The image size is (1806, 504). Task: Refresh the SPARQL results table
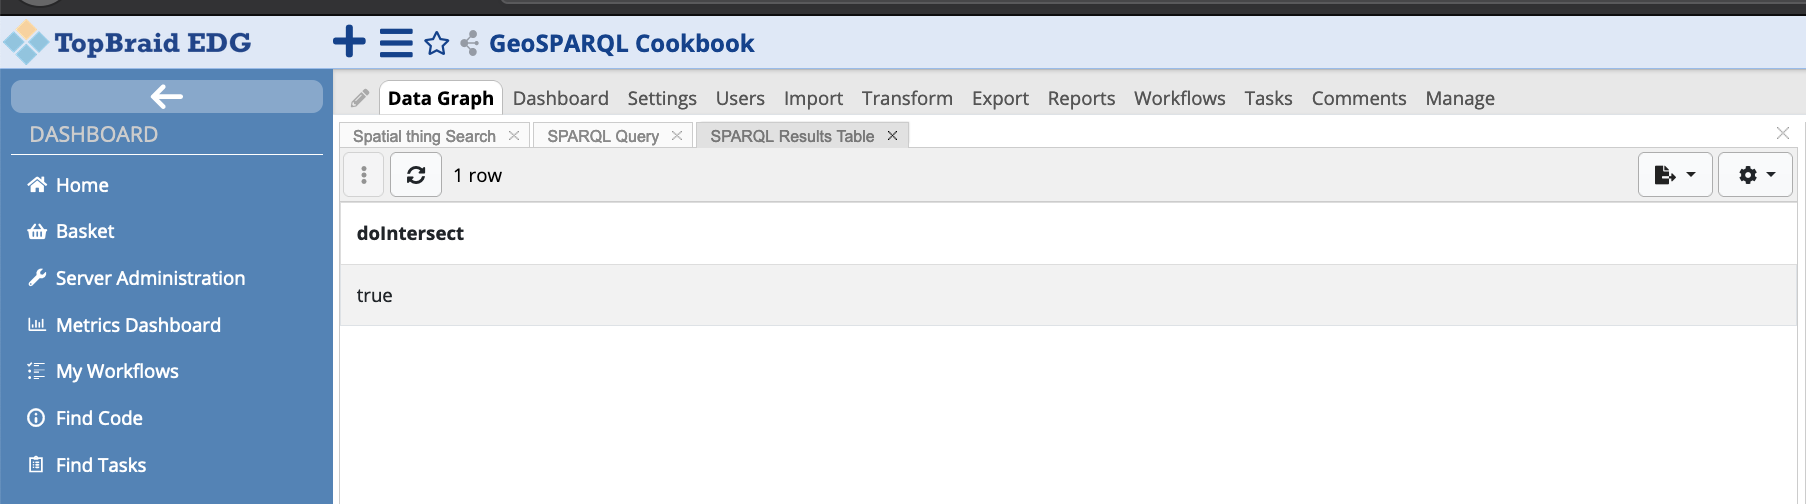point(416,175)
